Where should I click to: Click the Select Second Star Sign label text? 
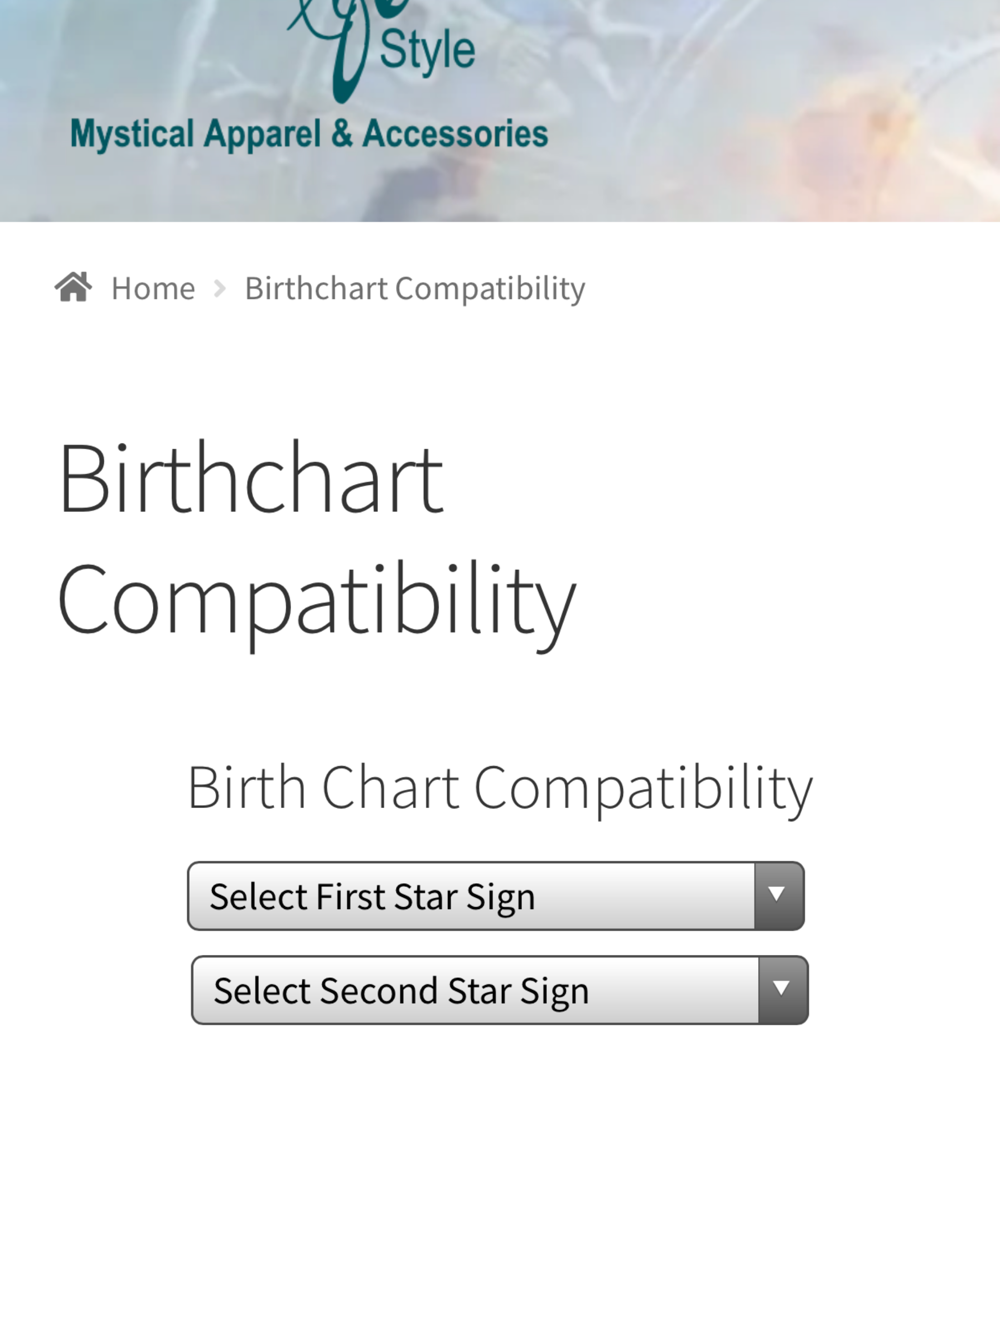click(401, 991)
